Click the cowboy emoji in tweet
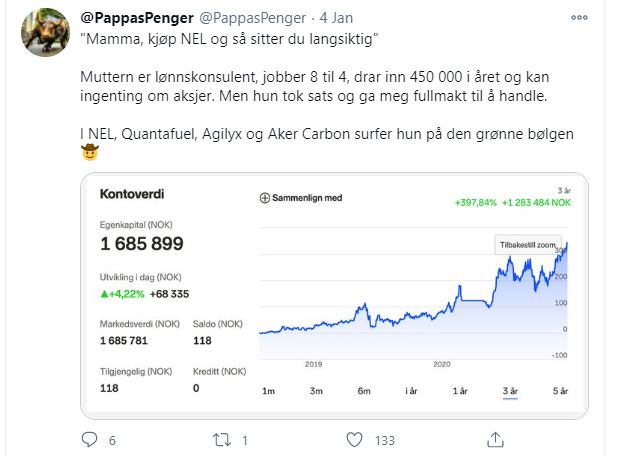 90,153
